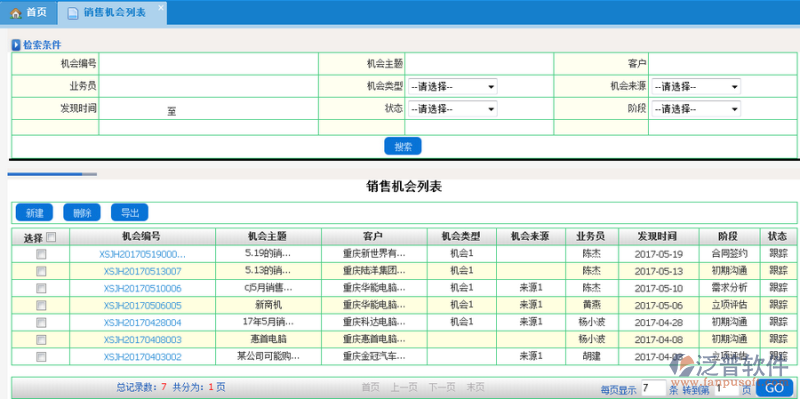Click the cell 黄燕
The height and width of the screenshot is (399, 800).
point(592,305)
